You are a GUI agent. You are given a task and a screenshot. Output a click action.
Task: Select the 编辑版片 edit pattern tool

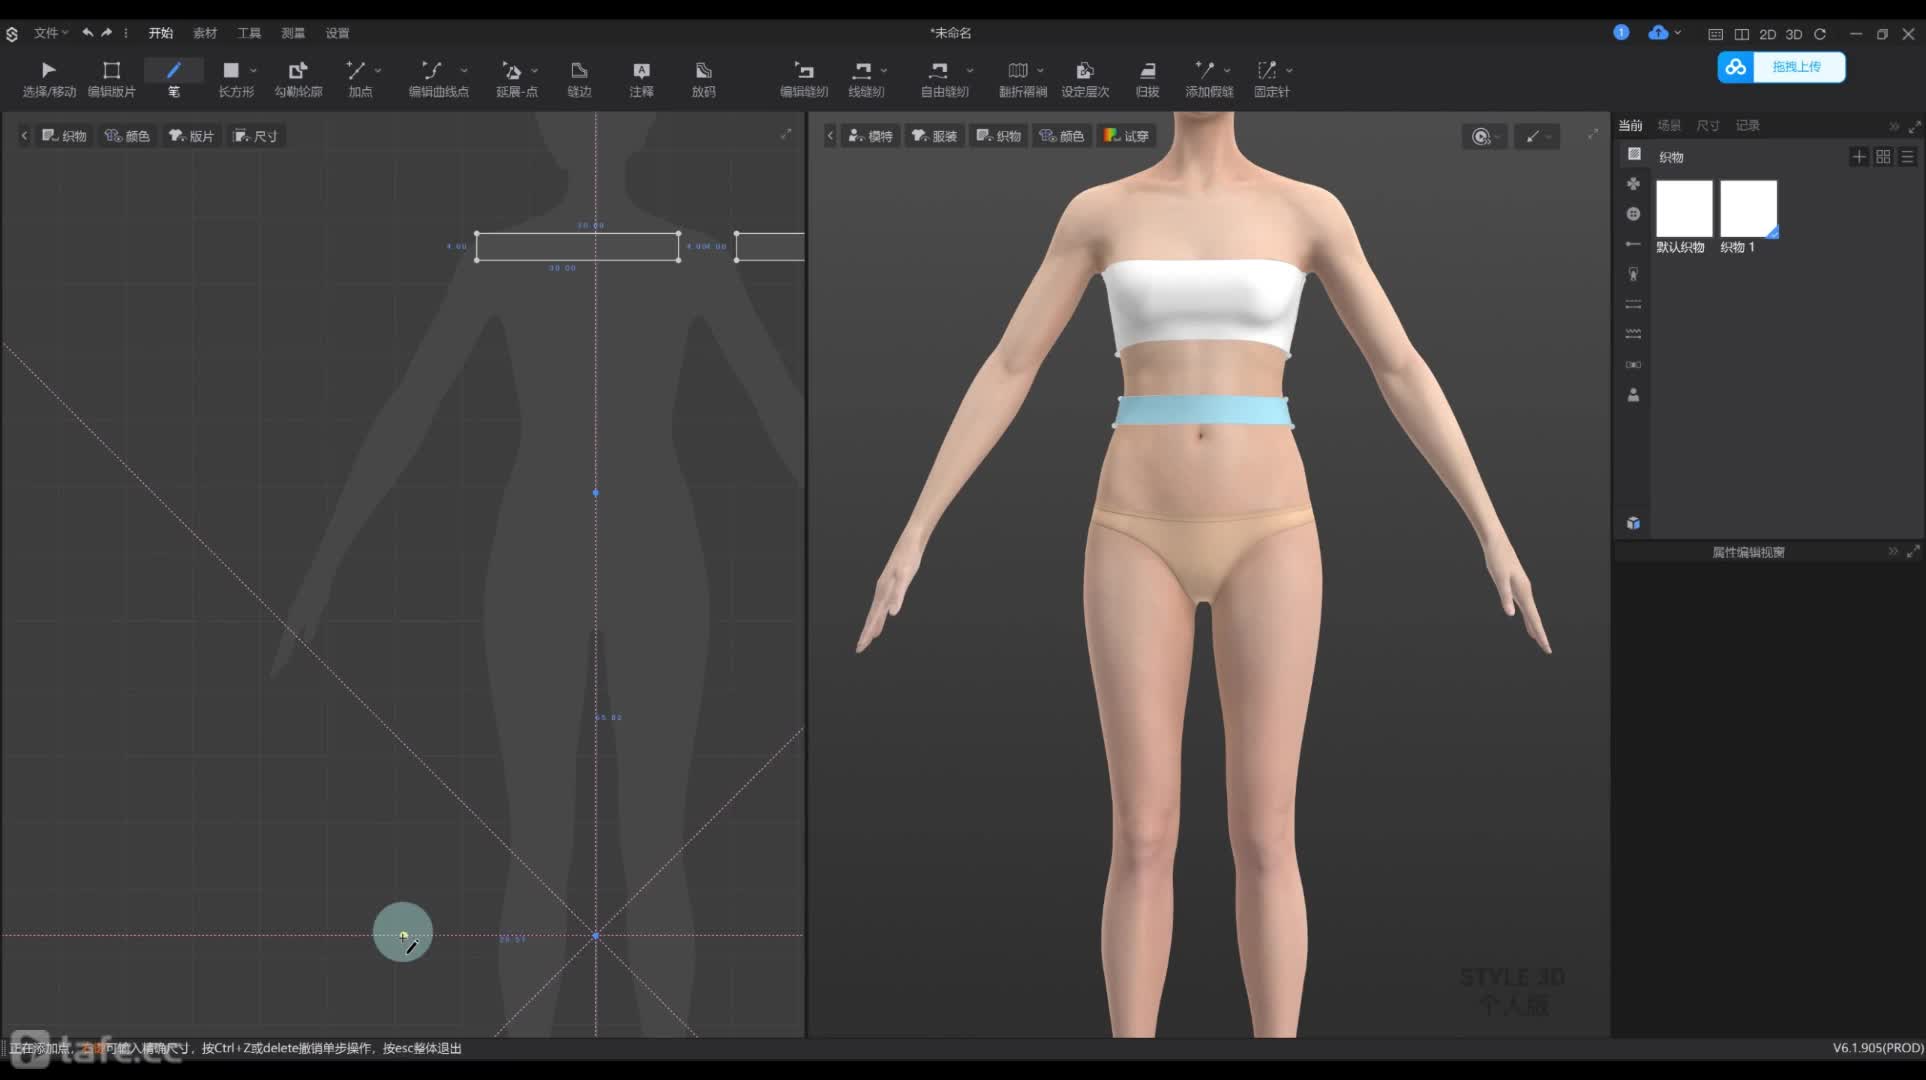(112, 79)
